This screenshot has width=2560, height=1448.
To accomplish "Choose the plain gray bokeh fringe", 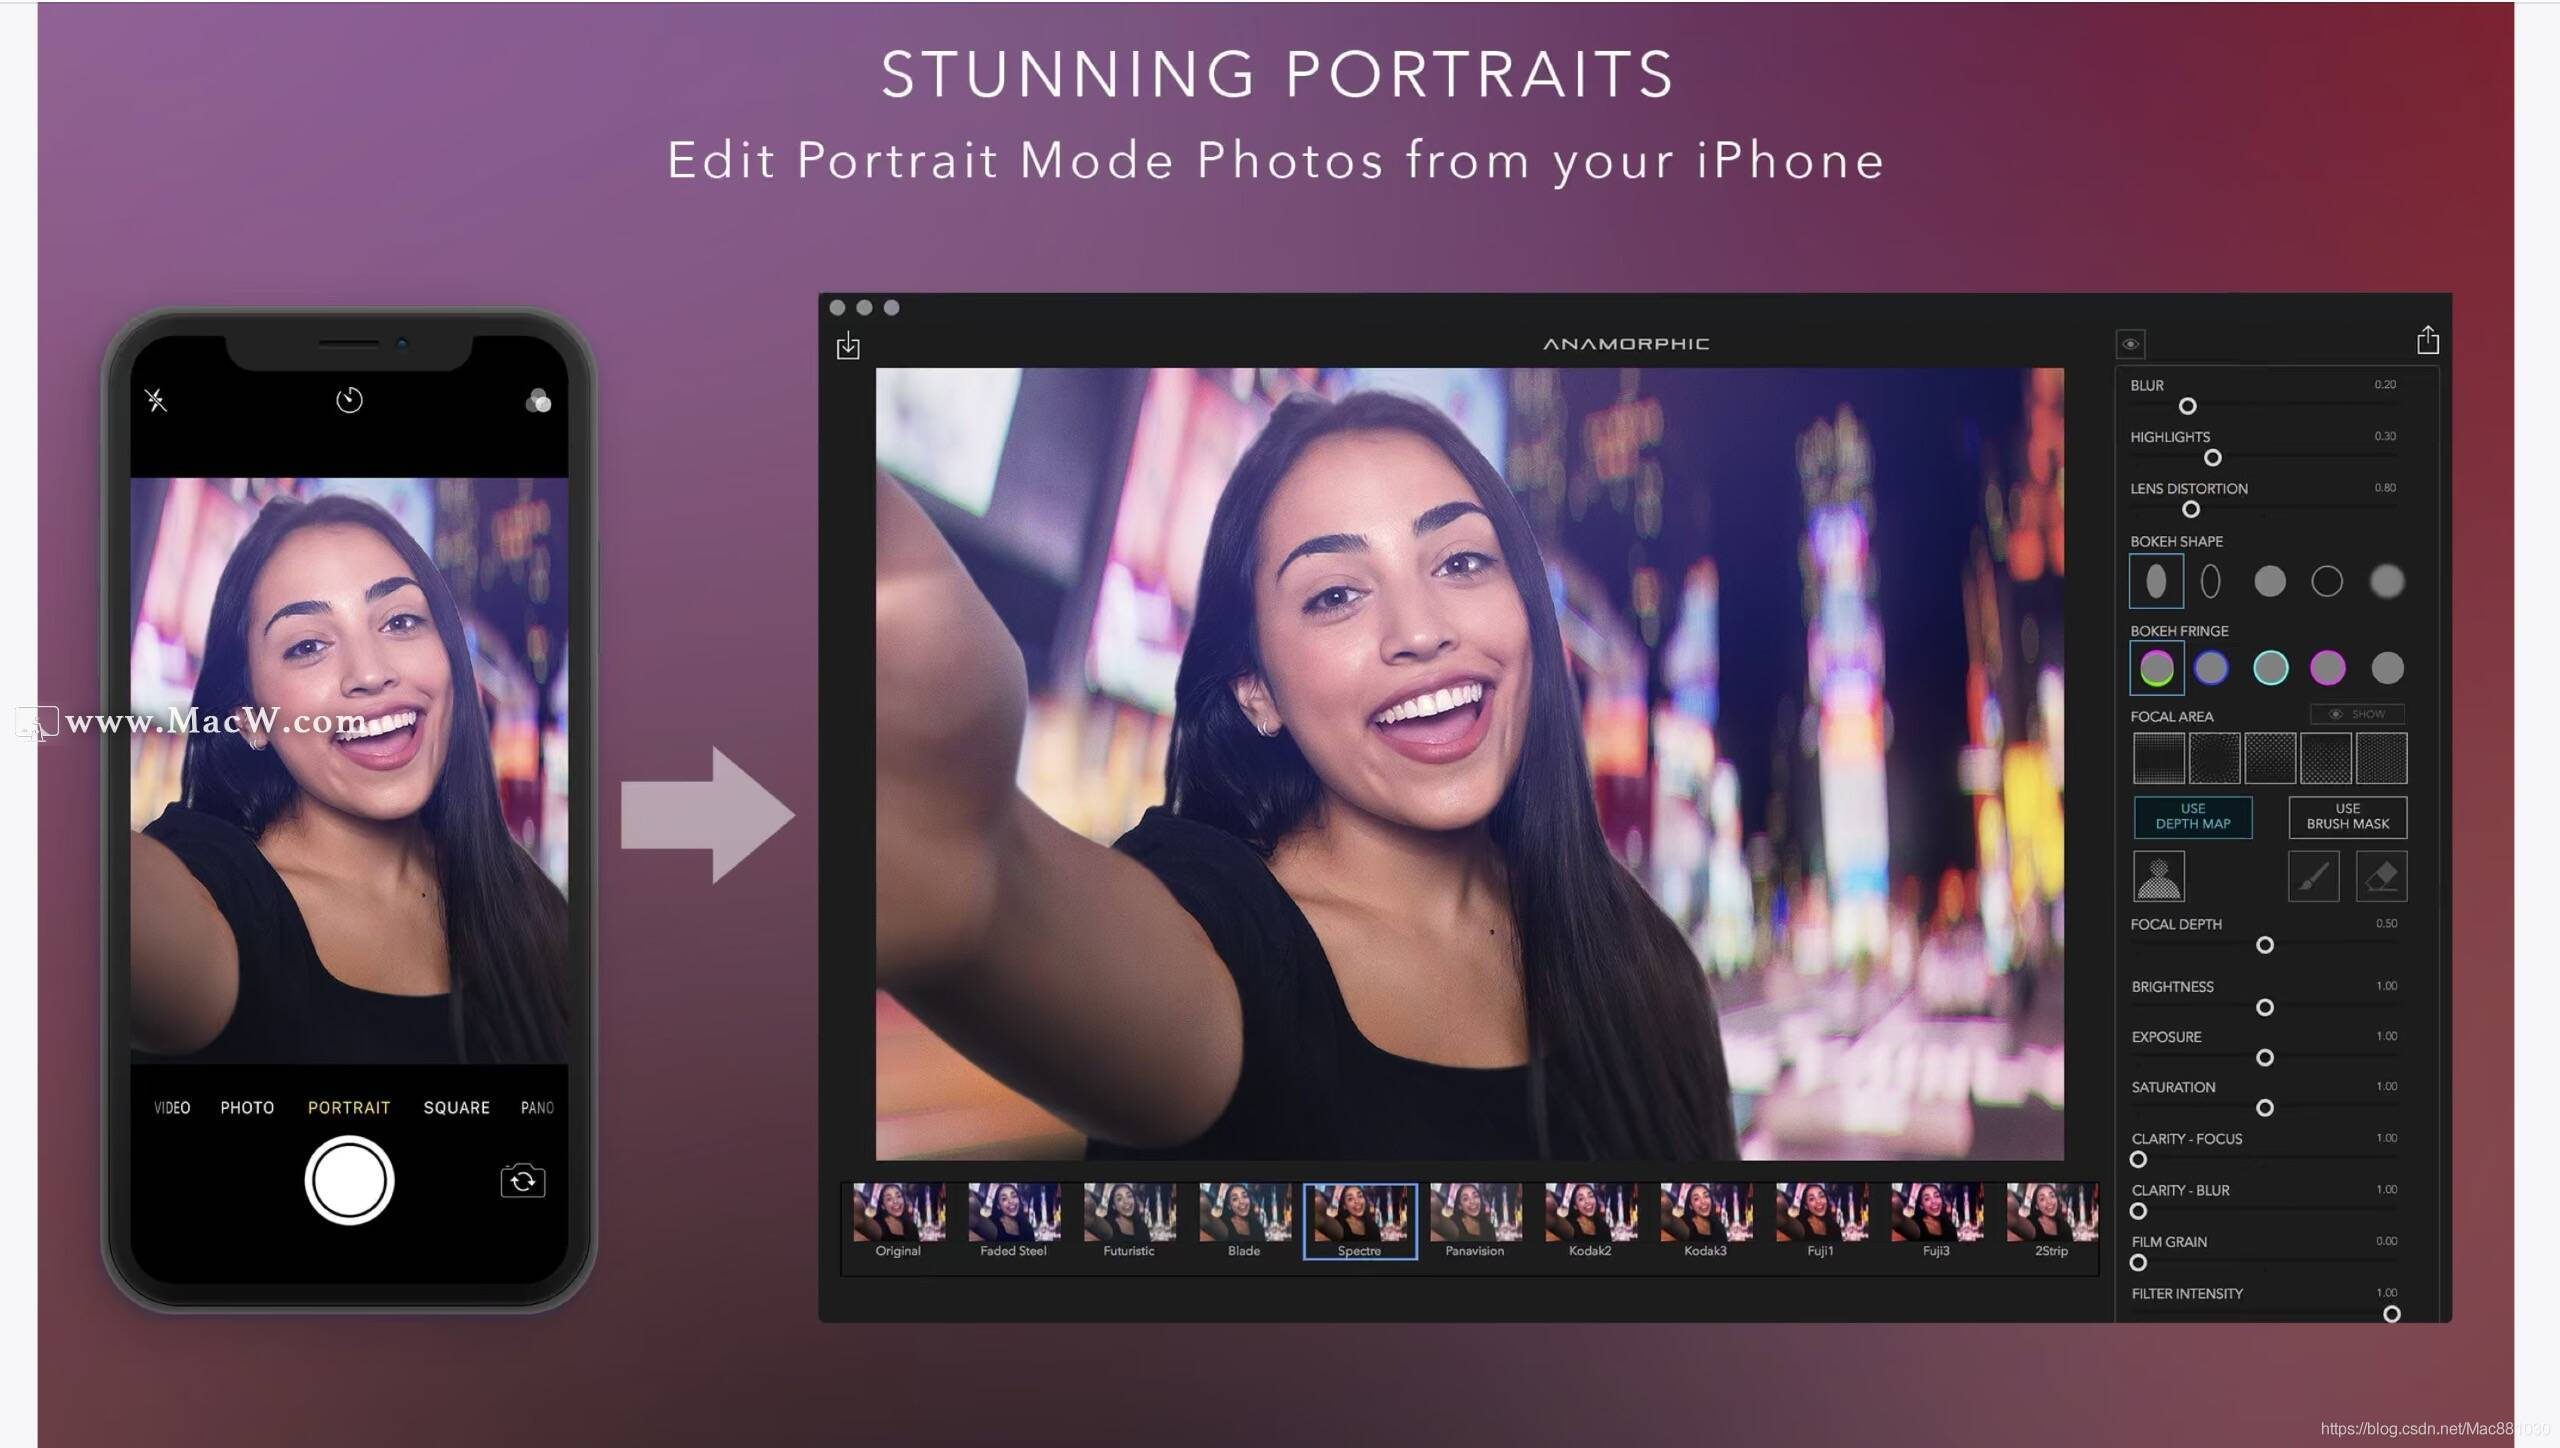I will click(2387, 668).
